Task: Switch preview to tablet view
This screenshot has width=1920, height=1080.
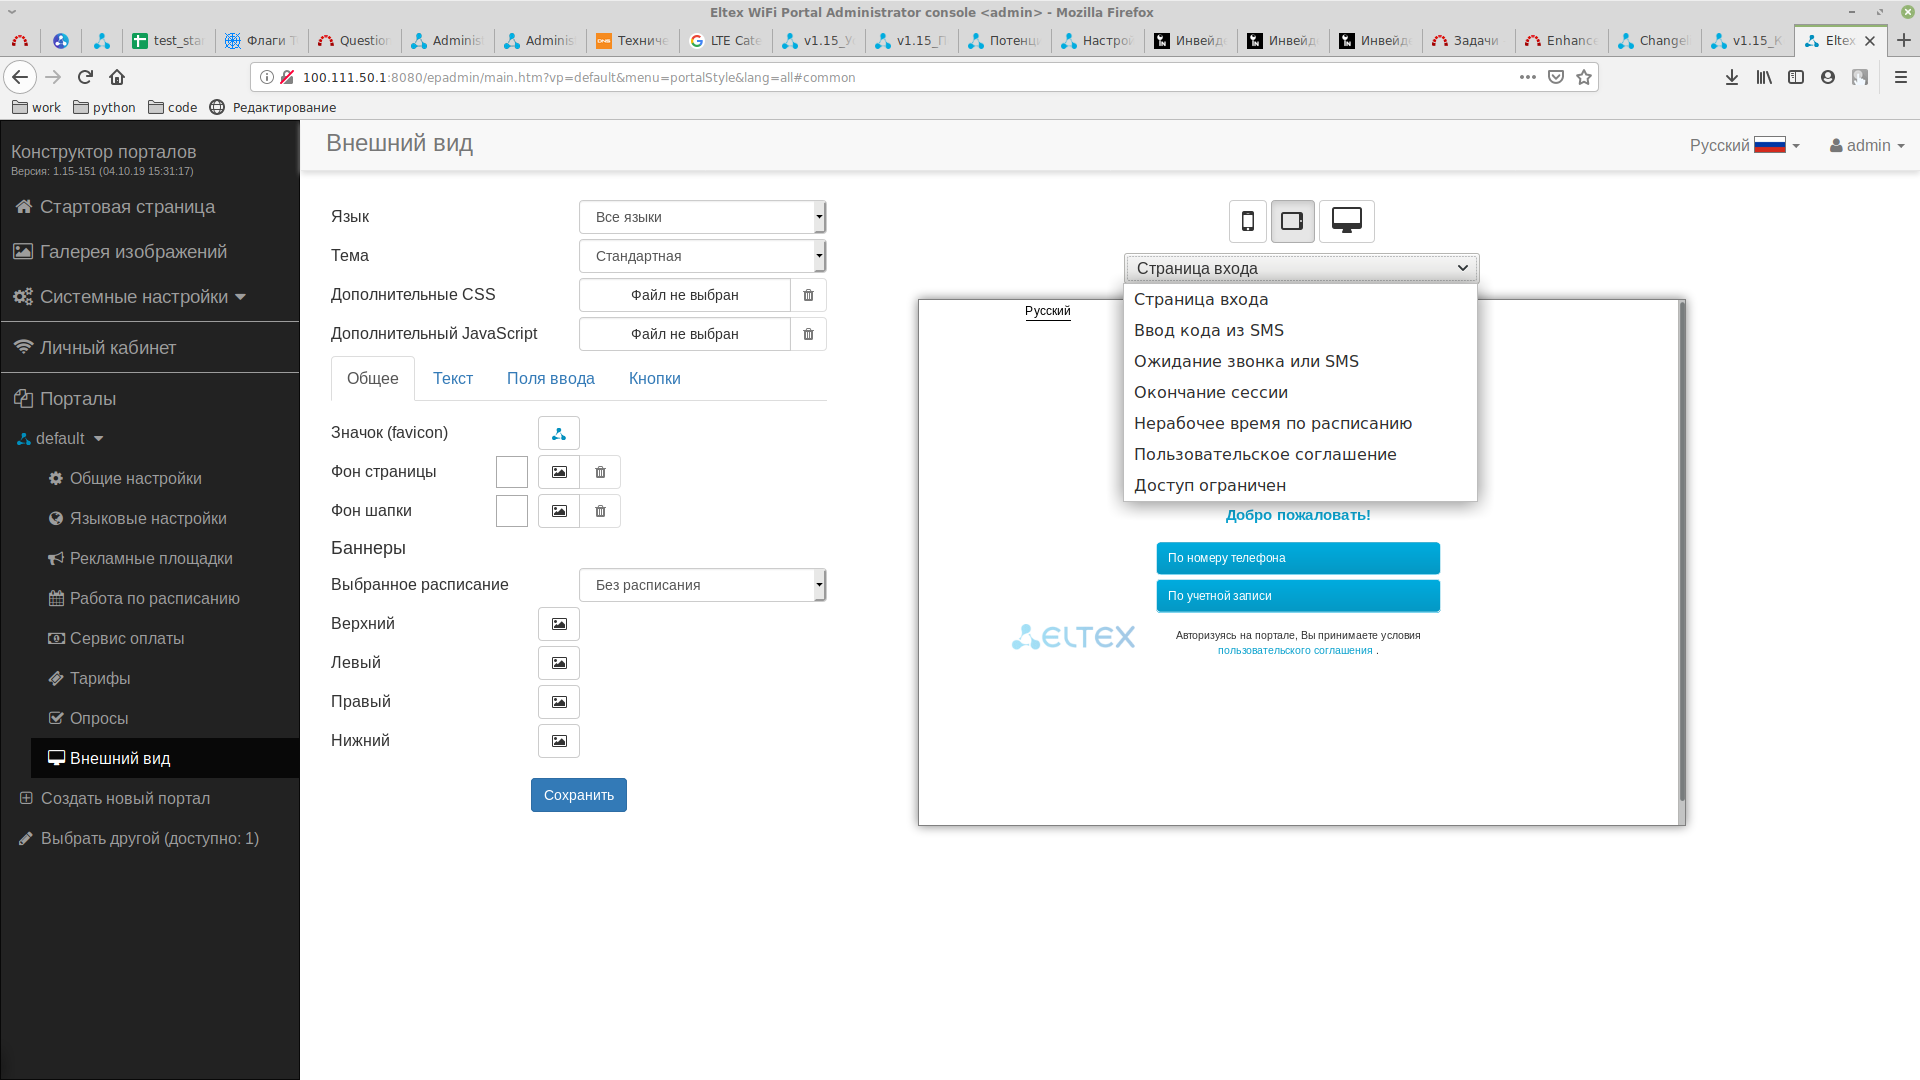Action: tap(1292, 221)
